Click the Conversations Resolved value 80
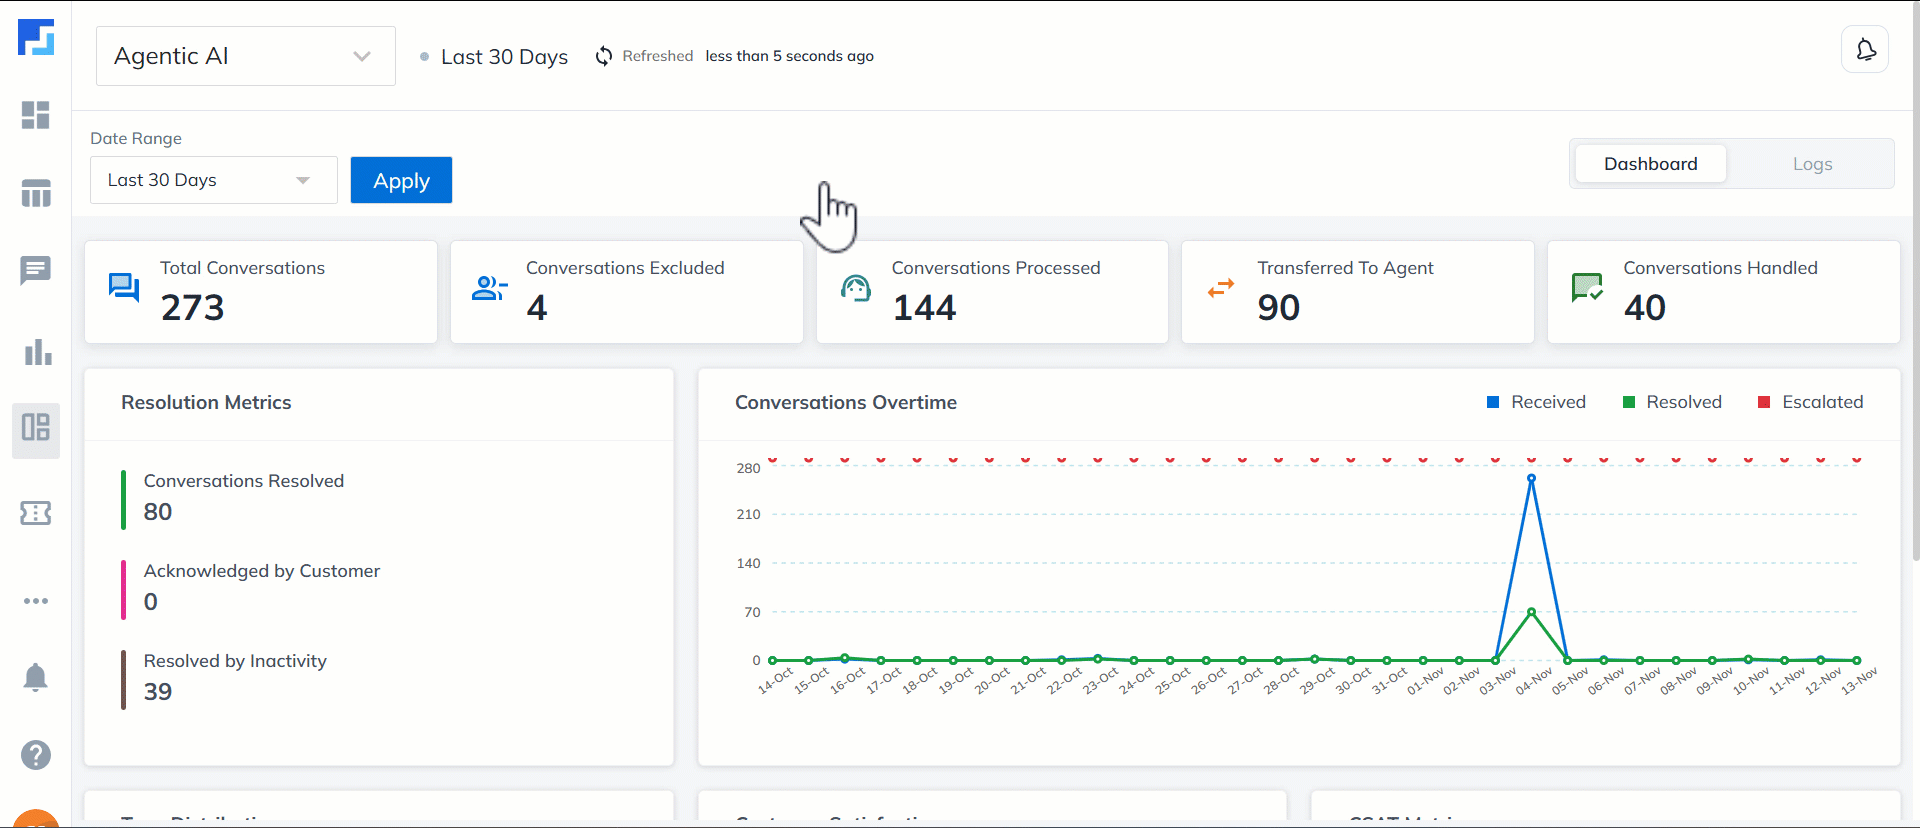 (158, 512)
